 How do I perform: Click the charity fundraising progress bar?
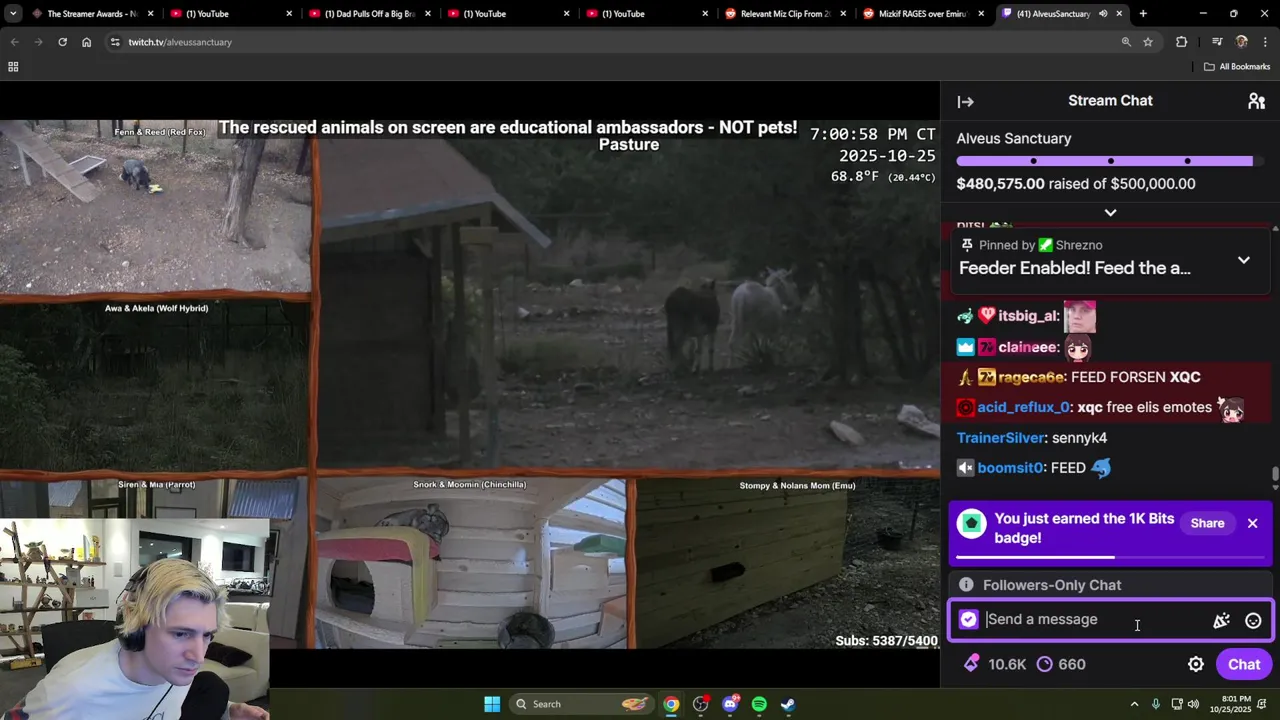[x=1110, y=161]
